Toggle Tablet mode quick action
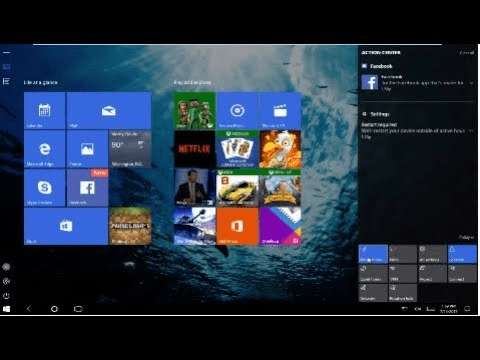Viewport: 480px width, 360px height. (x=373, y=254)
